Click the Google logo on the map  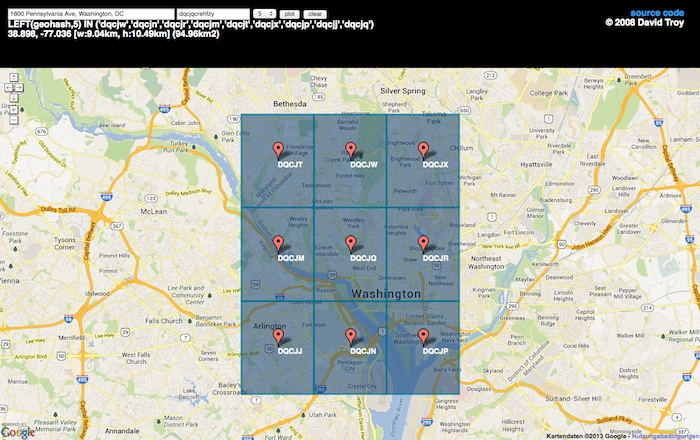coord(18,432)
